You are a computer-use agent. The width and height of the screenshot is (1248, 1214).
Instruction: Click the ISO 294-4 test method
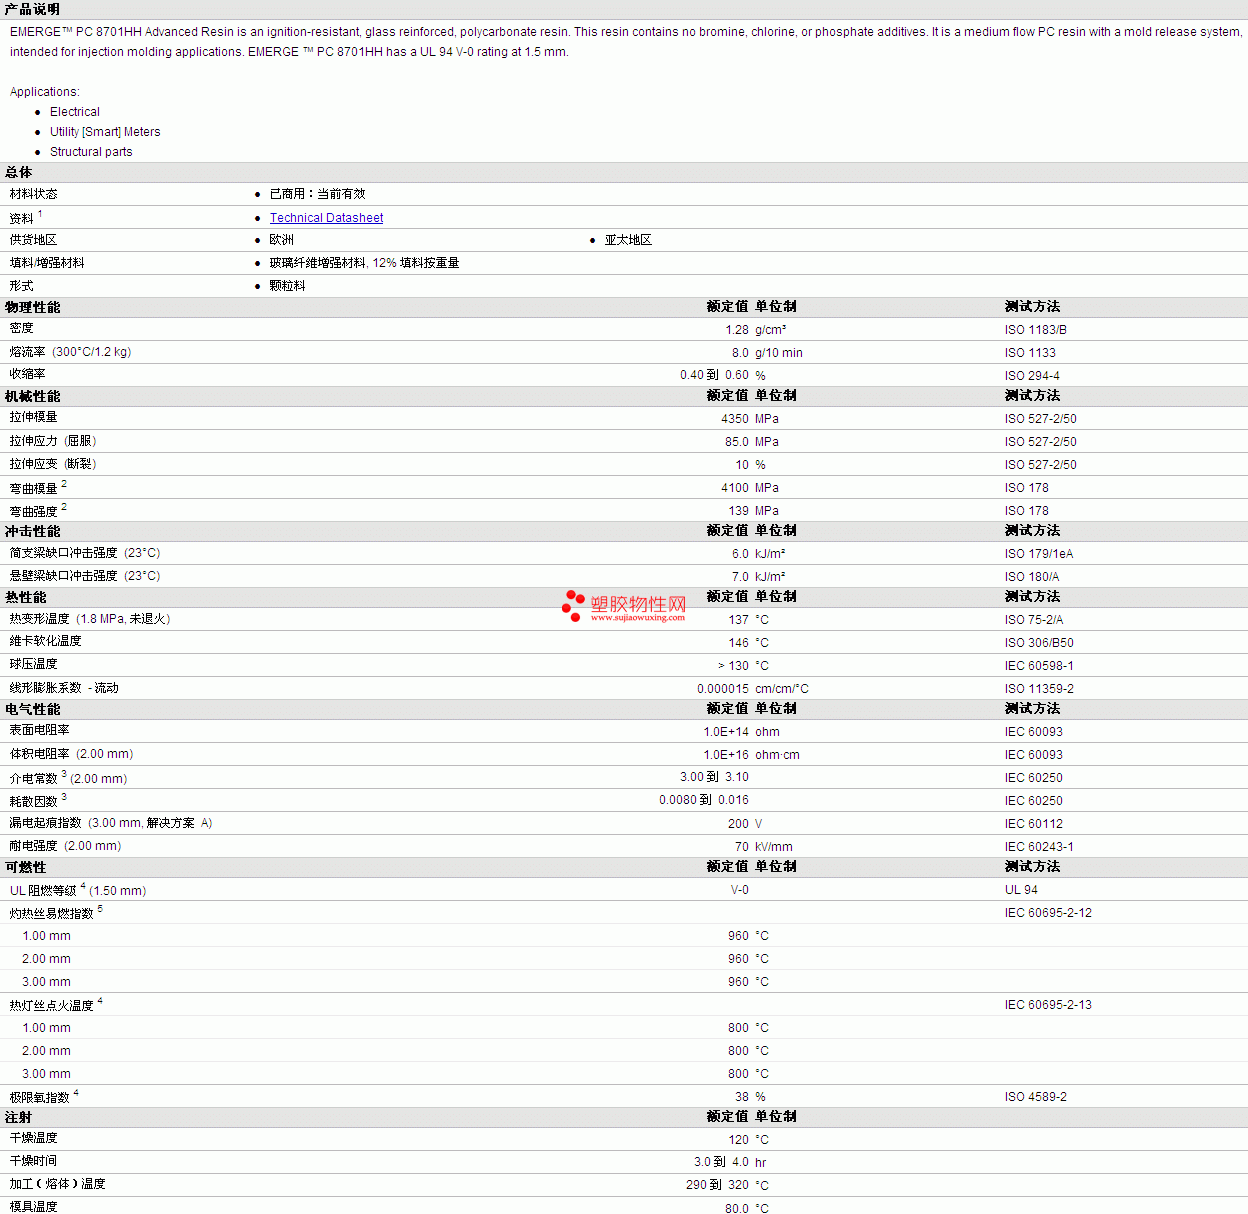tap(1032, 376)
